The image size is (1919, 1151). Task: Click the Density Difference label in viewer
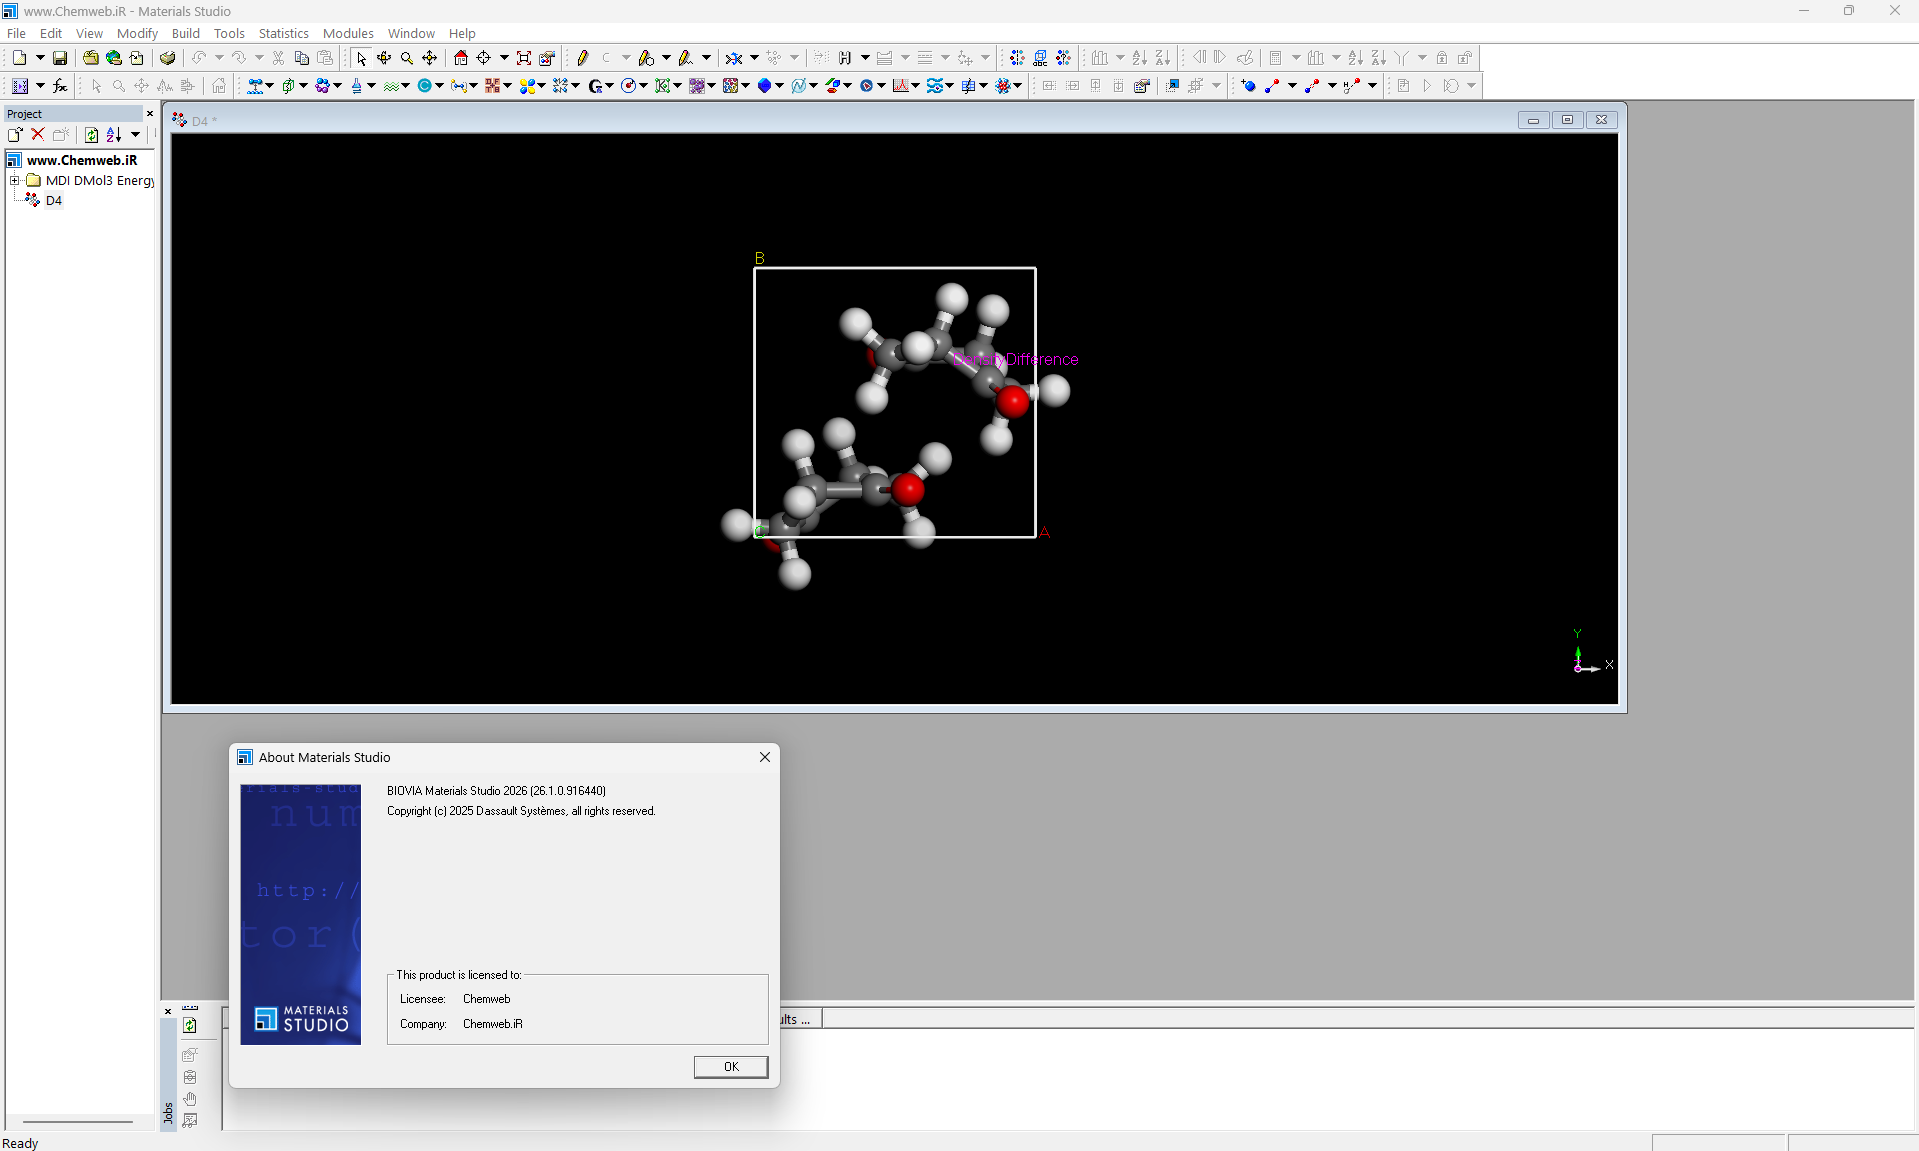pyautogui.click(x=1016, y=359)
